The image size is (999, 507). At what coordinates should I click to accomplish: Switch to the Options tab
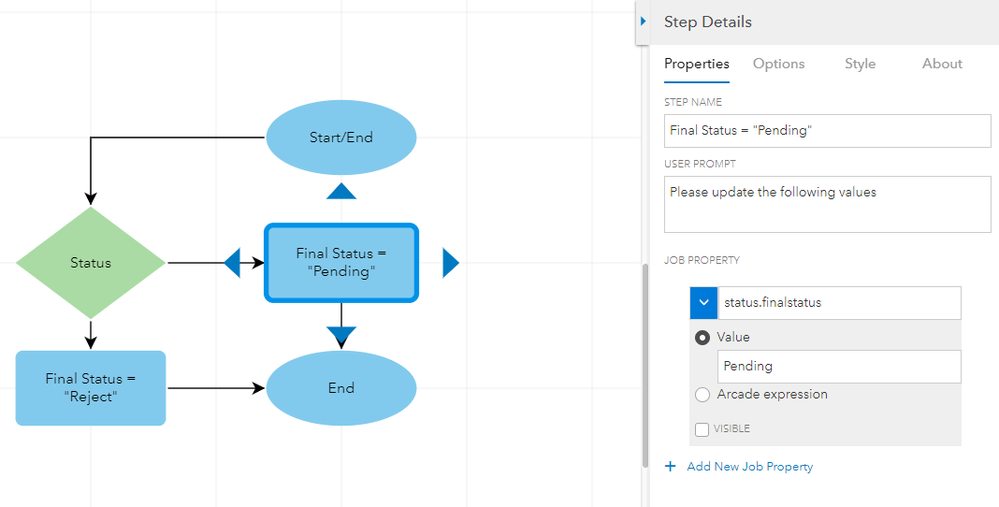tap(778, 64)
